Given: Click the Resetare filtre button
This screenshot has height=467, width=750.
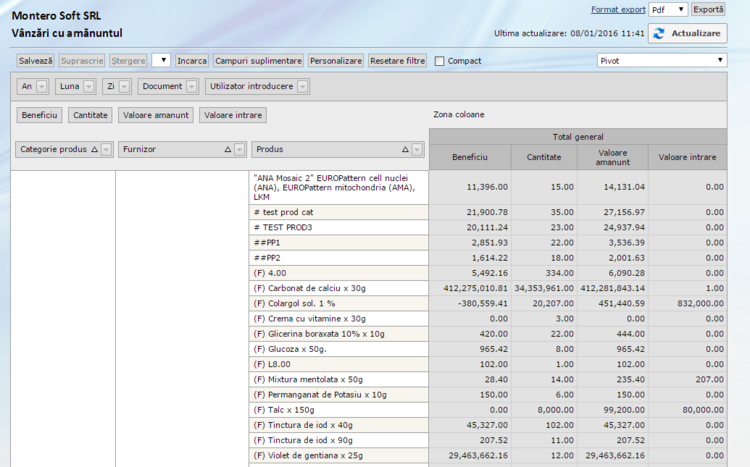Looking at the screenshot, I should pos(397,61).
